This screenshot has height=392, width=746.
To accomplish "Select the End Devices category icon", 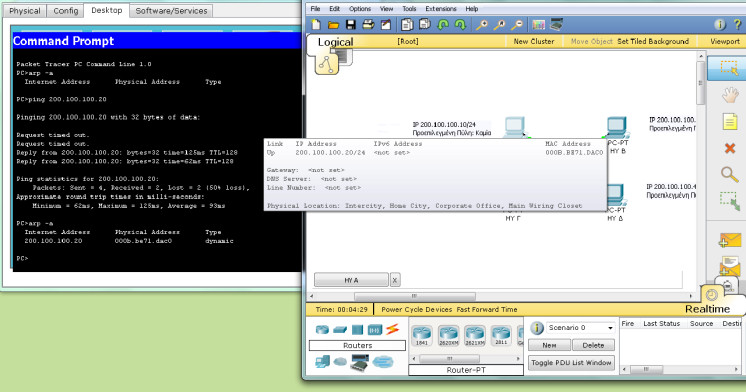I will coord(322,362).
